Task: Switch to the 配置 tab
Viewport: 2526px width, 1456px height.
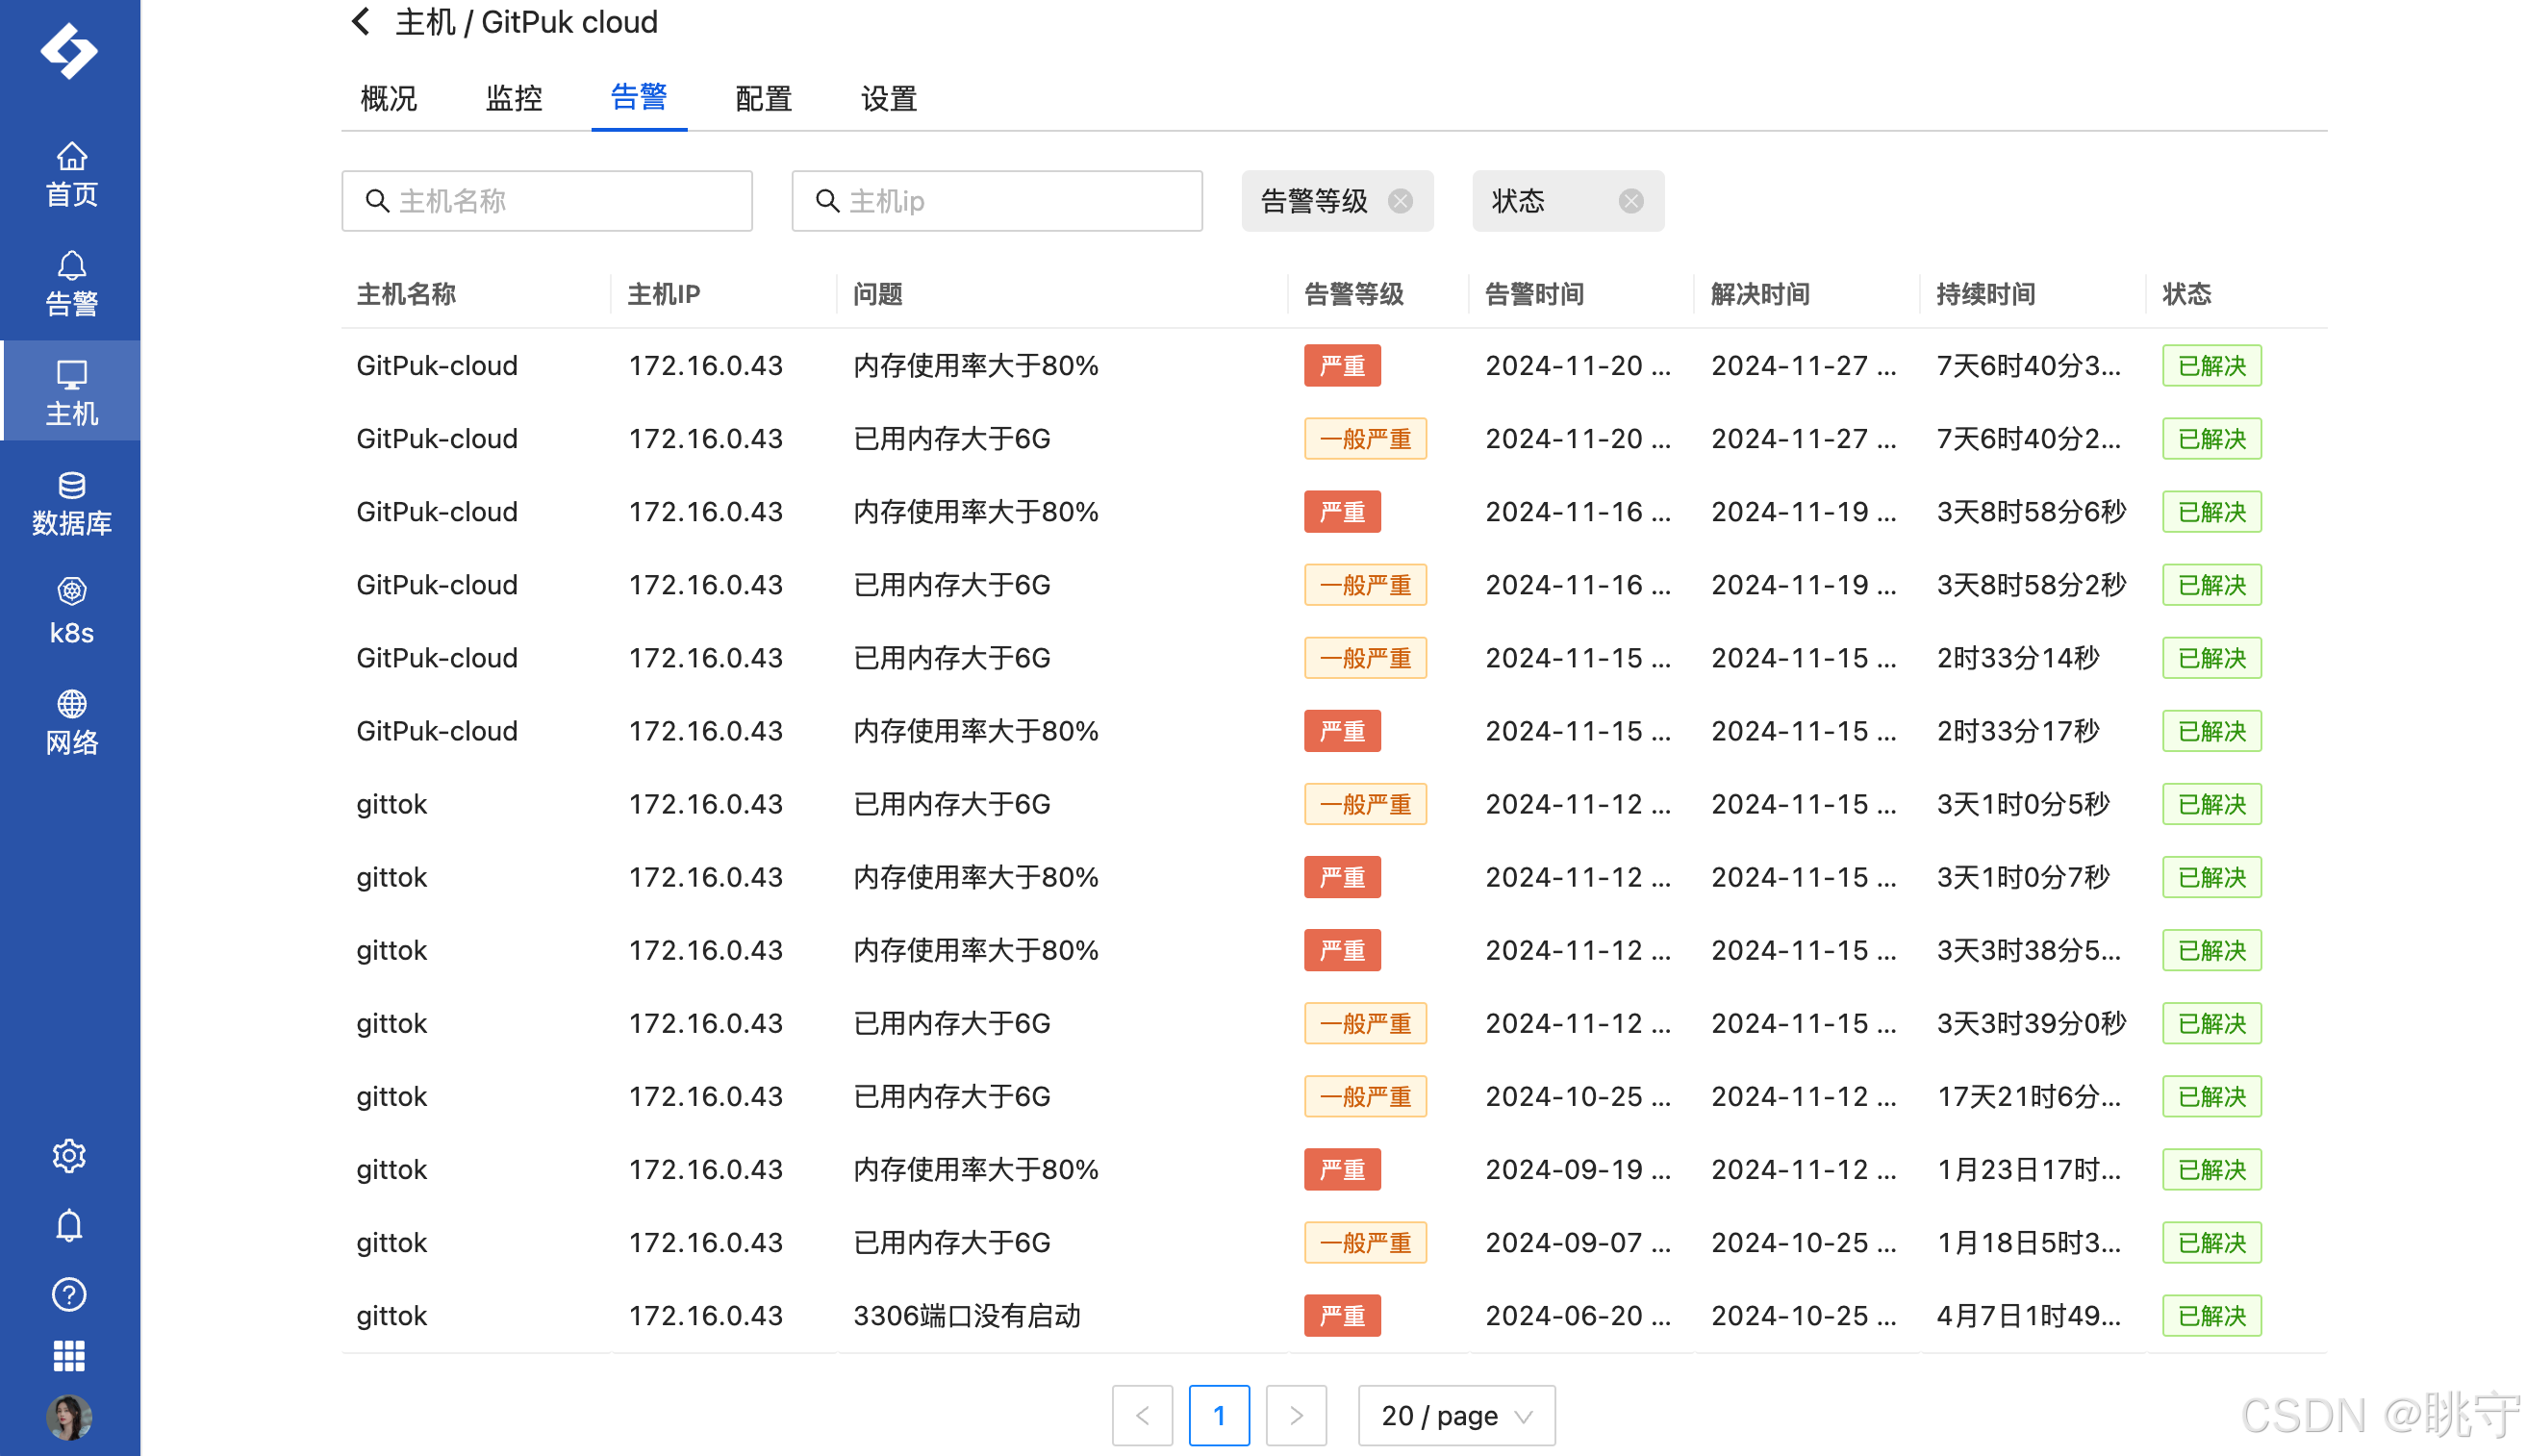Action: [x=763, y=98]
